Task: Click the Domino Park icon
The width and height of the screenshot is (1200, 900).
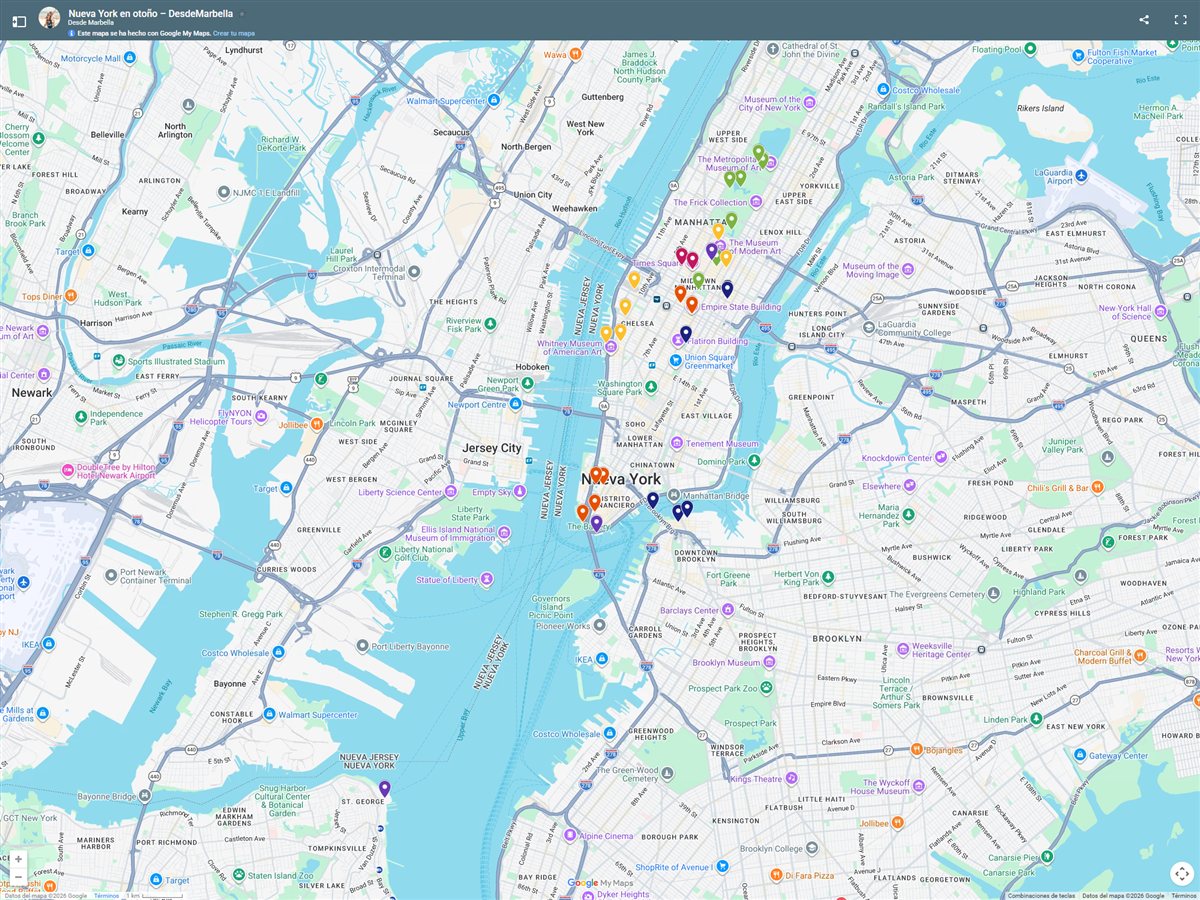Action: (x=754, y=461)
